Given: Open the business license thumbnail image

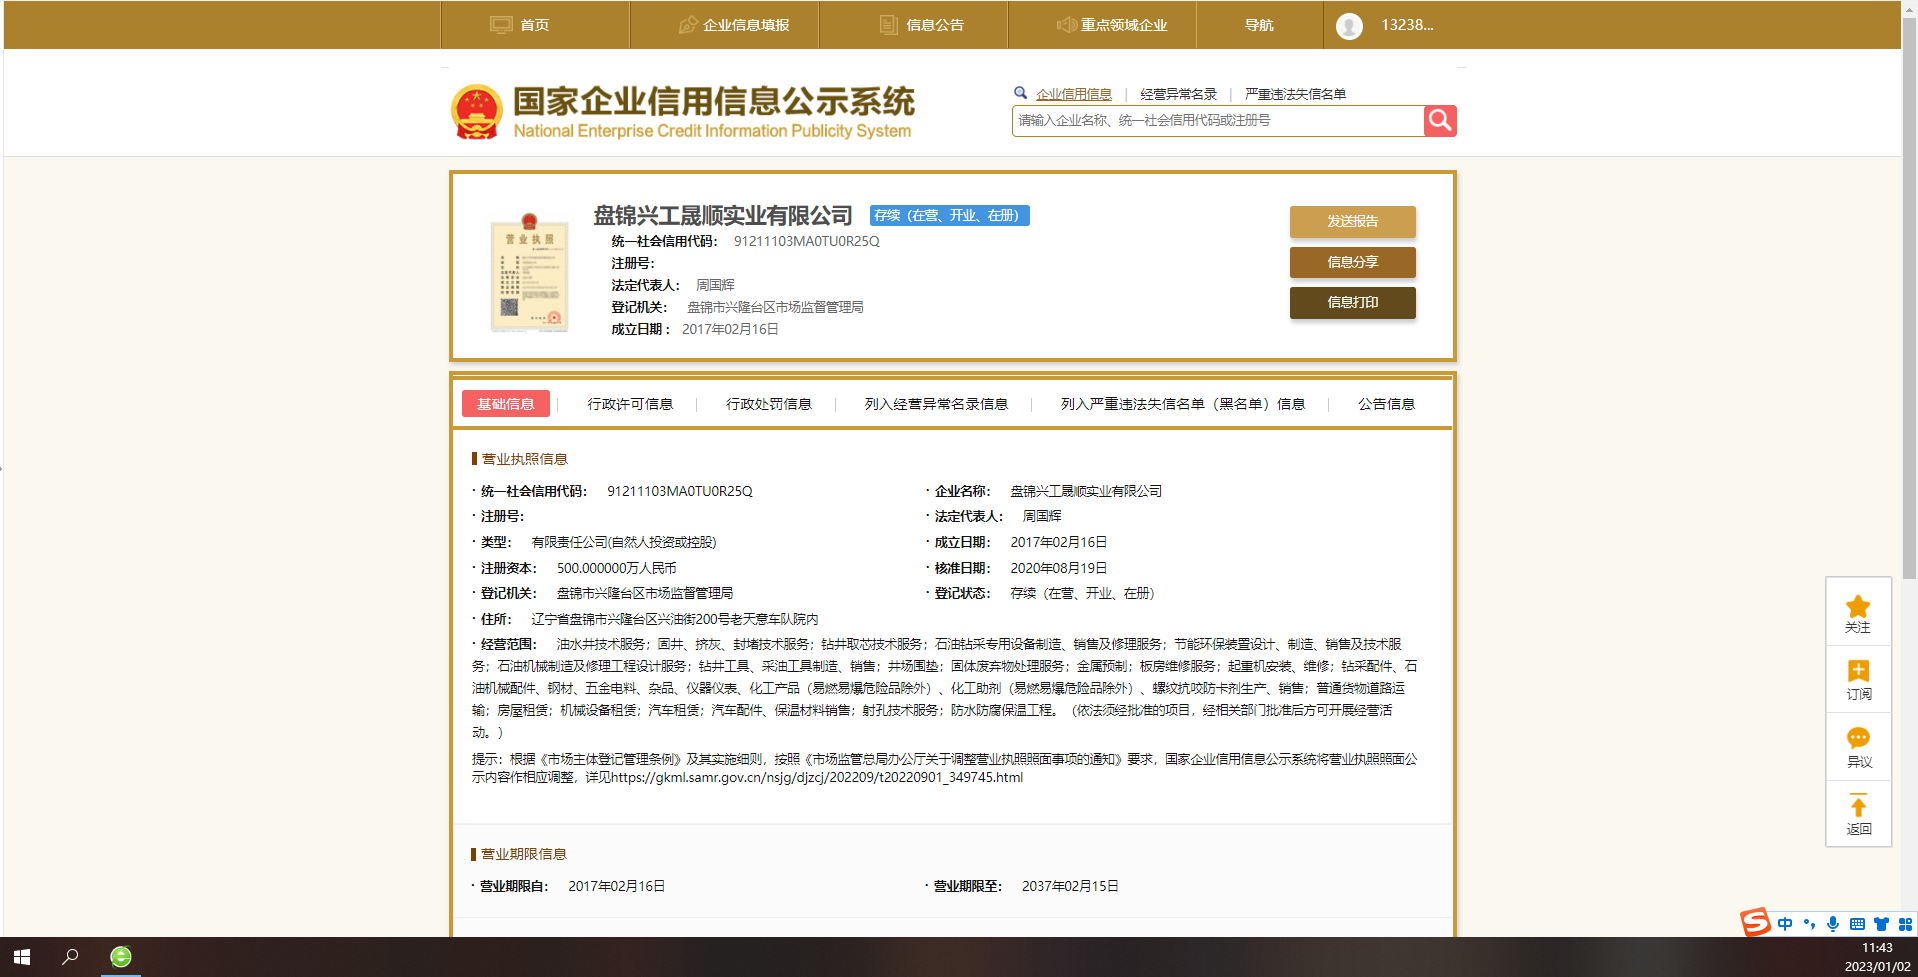Looking at the screenshot, I should [529, 272].
